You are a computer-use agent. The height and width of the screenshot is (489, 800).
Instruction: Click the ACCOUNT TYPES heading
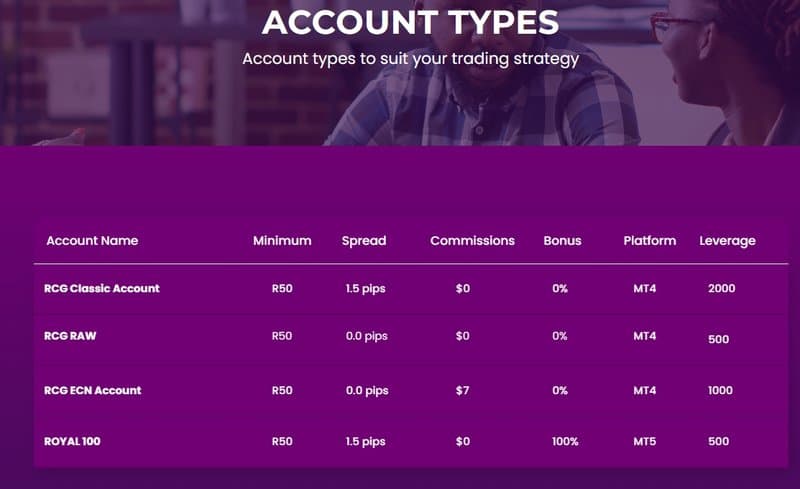point(411,22)
